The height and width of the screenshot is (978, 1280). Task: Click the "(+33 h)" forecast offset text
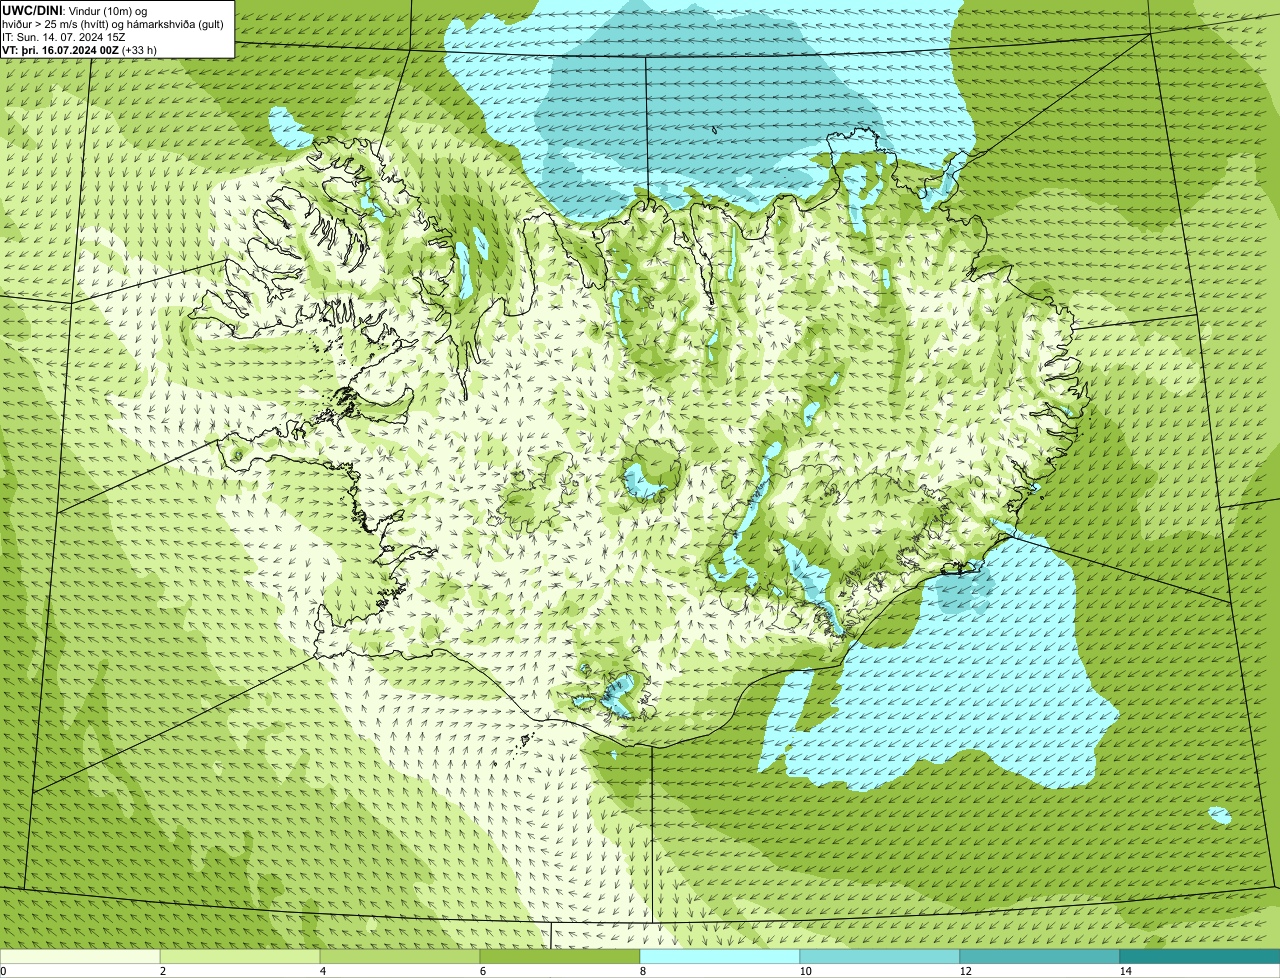click(139, 49)
